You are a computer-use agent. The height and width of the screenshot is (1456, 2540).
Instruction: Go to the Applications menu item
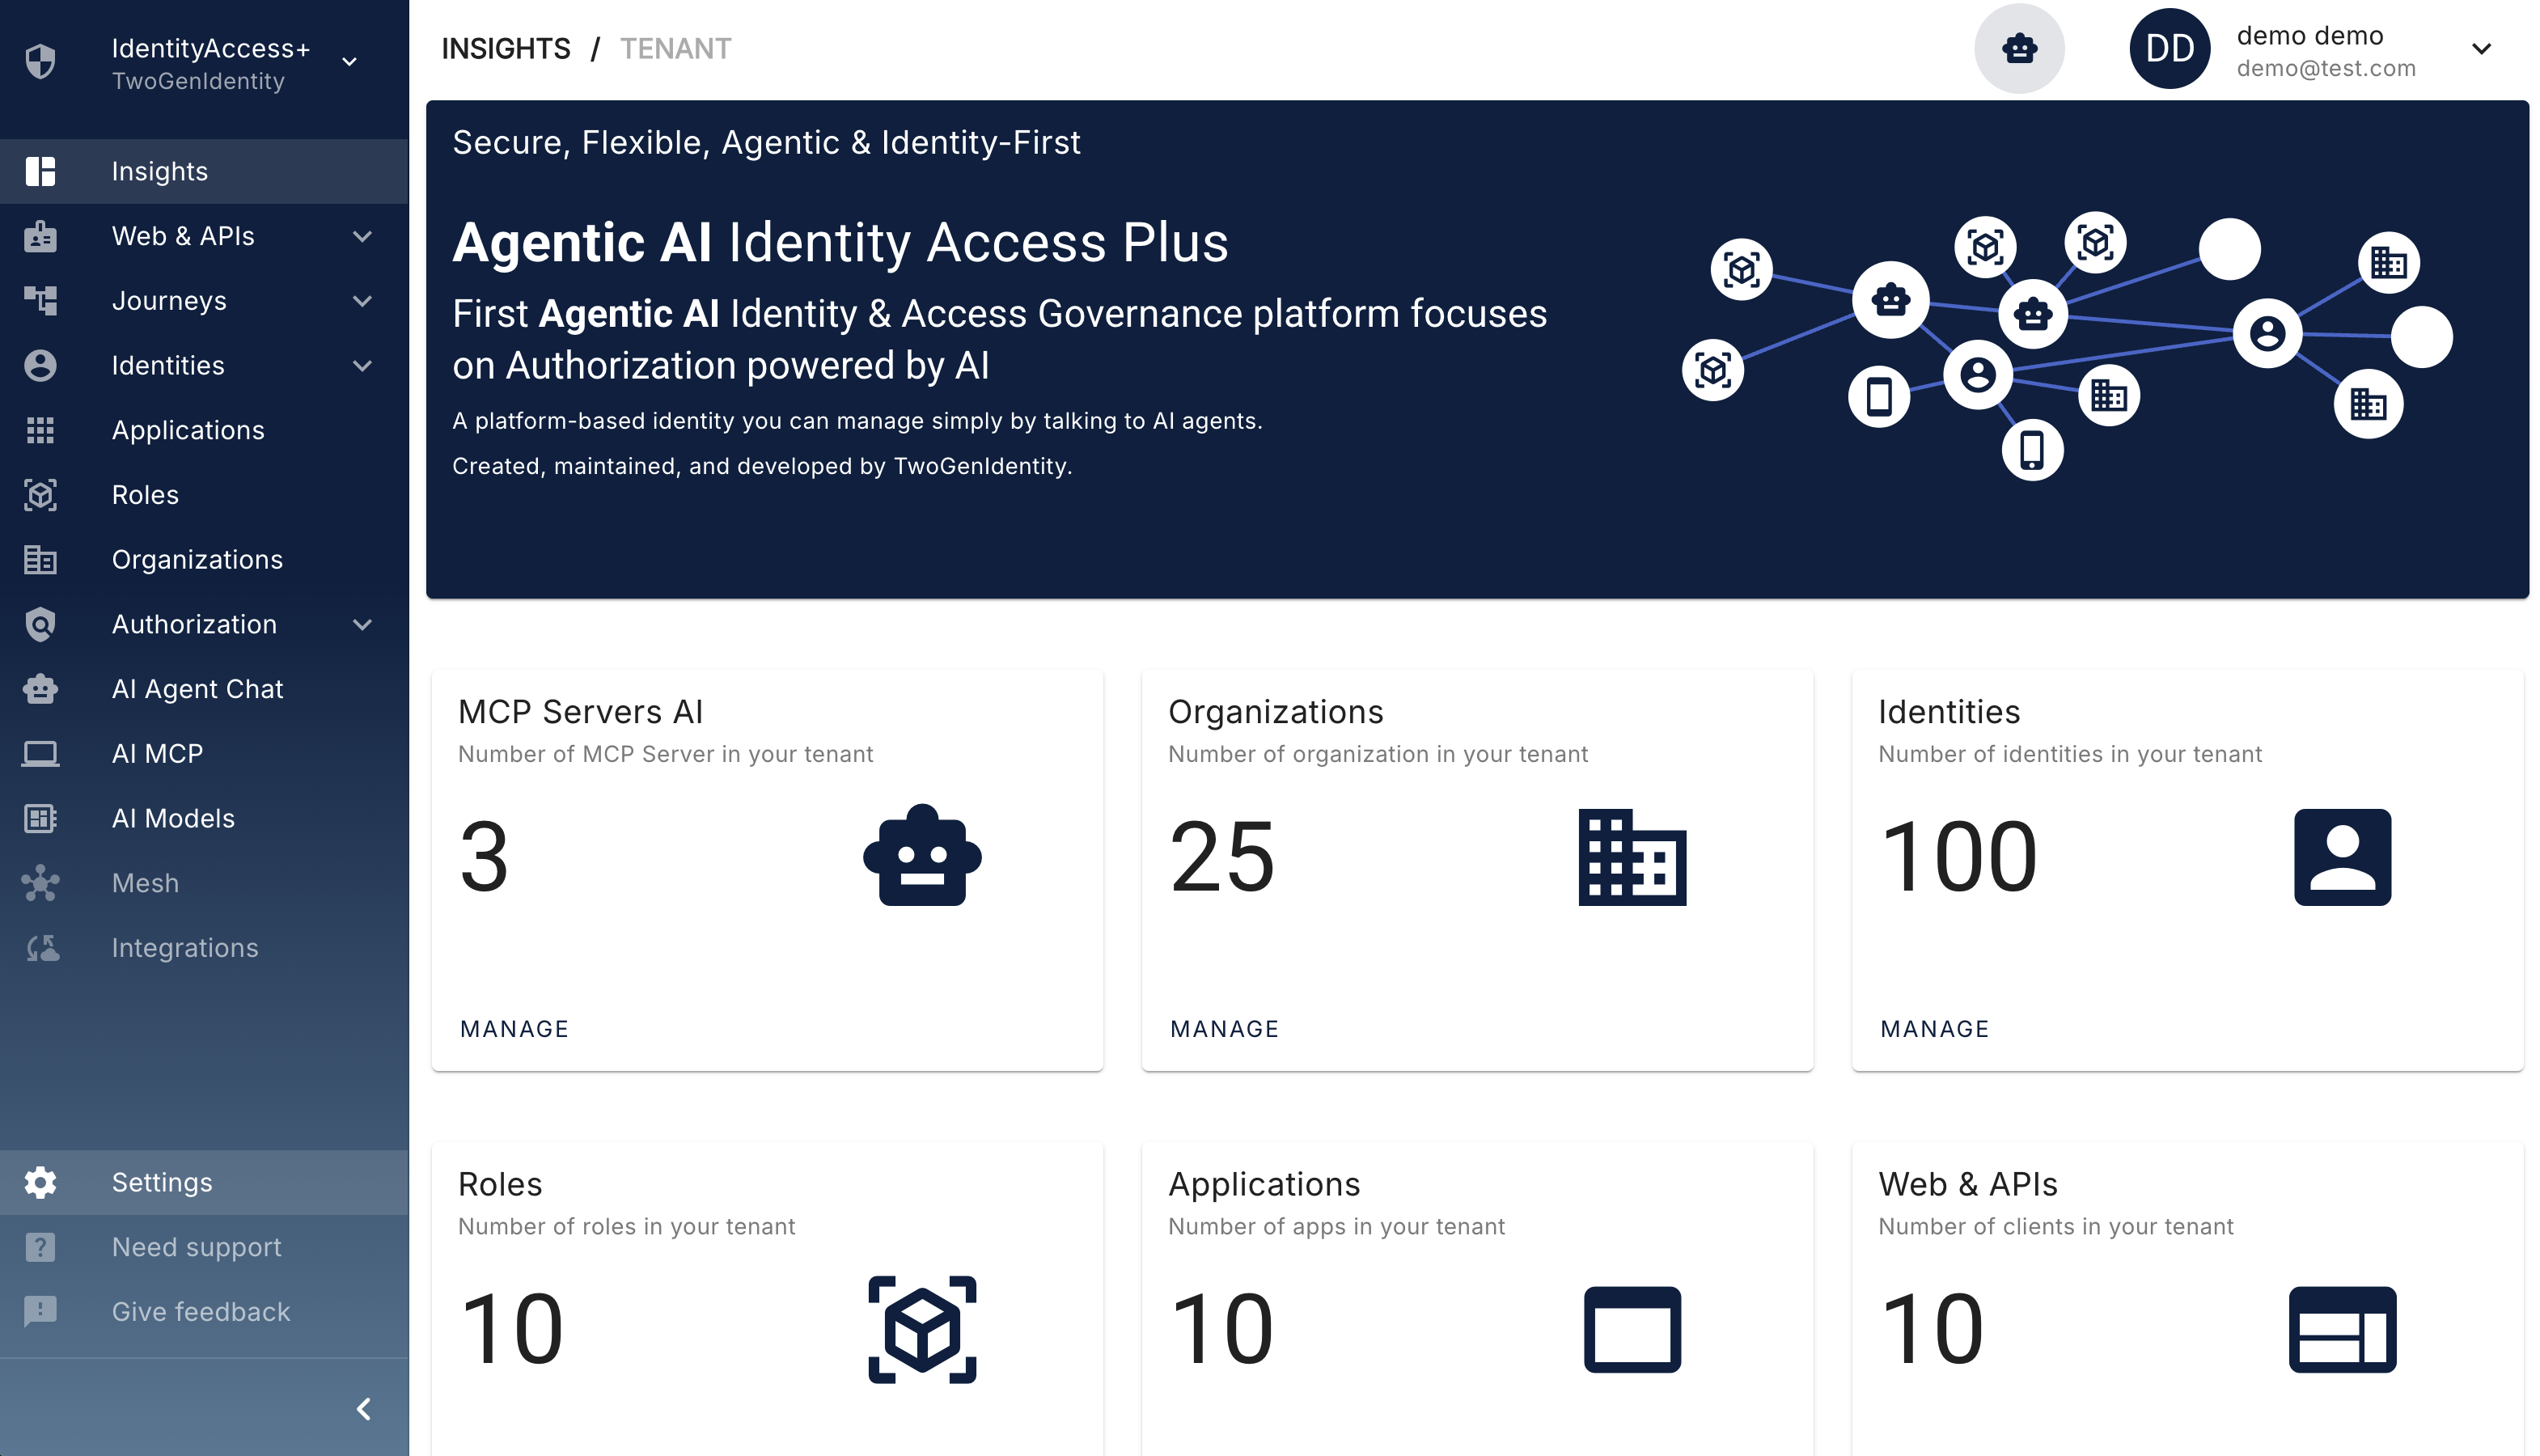pos(188,430)
